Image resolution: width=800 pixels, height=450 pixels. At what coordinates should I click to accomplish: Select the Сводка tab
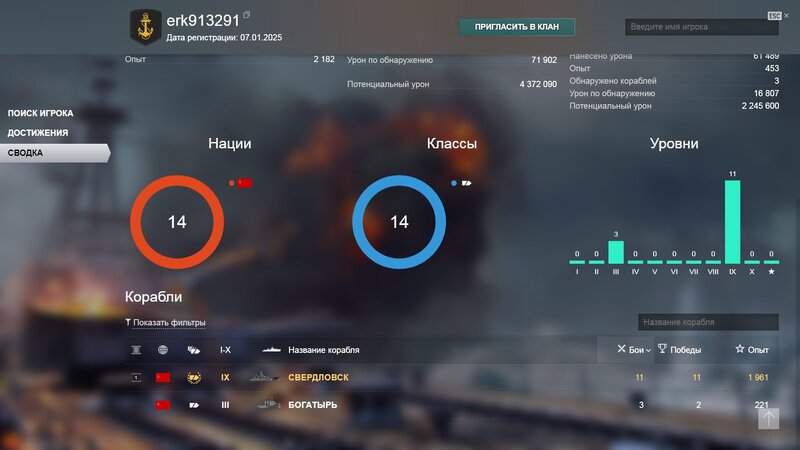point(26,153)
